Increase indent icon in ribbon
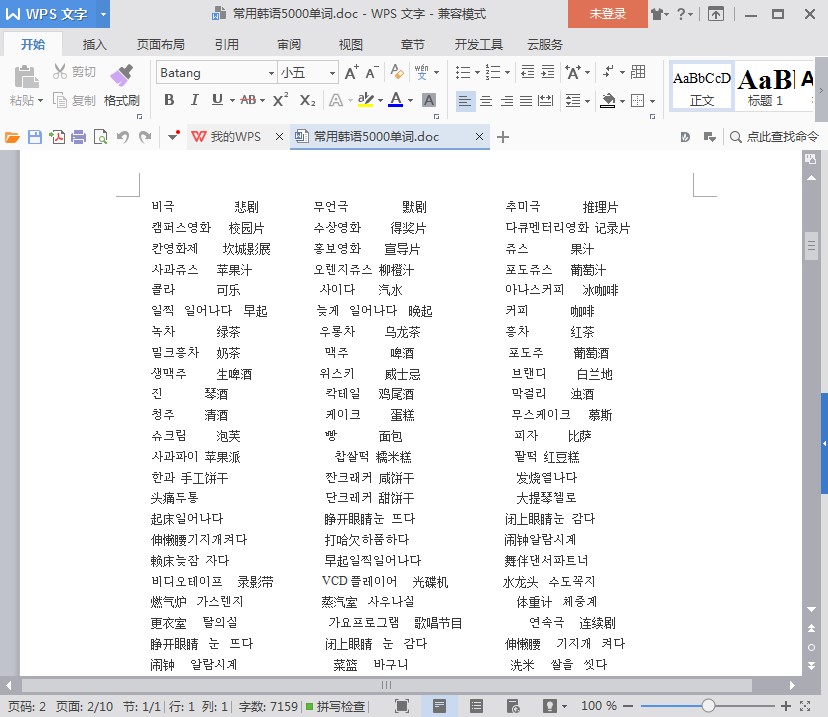Image resolution: width=828 pixels, height=717 pixels. tap(548, 72)
